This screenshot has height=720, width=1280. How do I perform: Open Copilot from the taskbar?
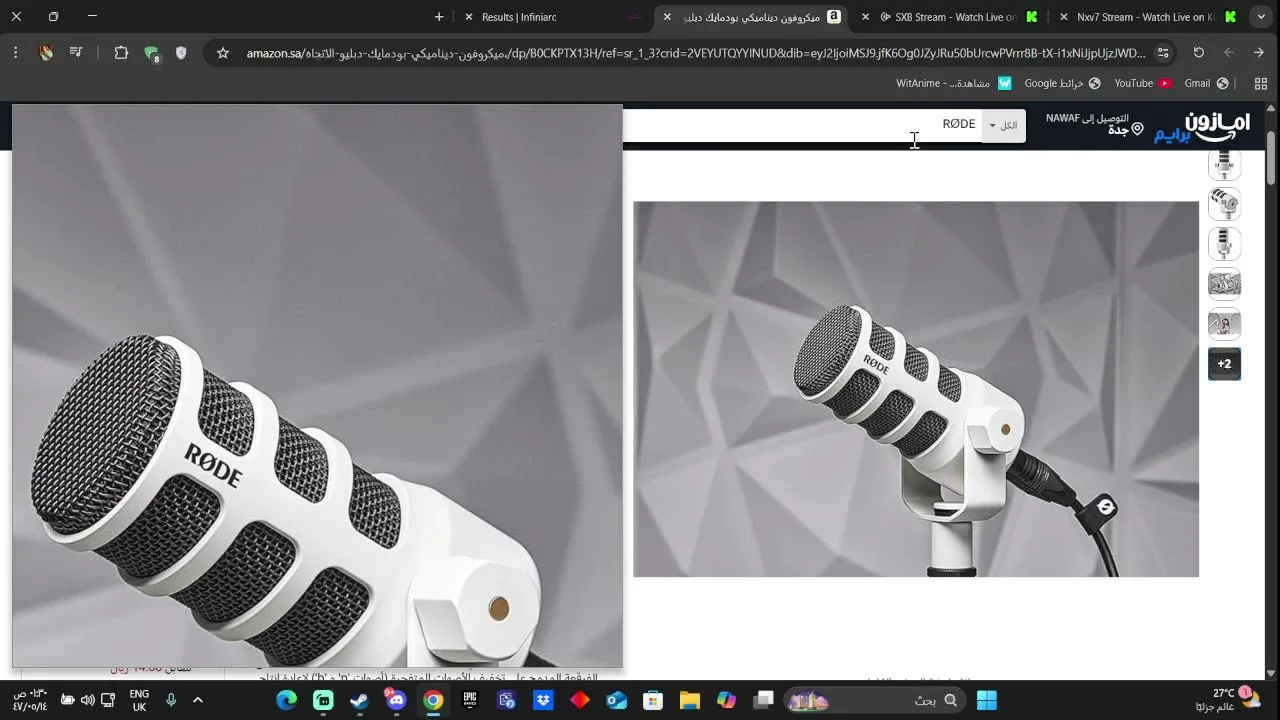(726, 700)
